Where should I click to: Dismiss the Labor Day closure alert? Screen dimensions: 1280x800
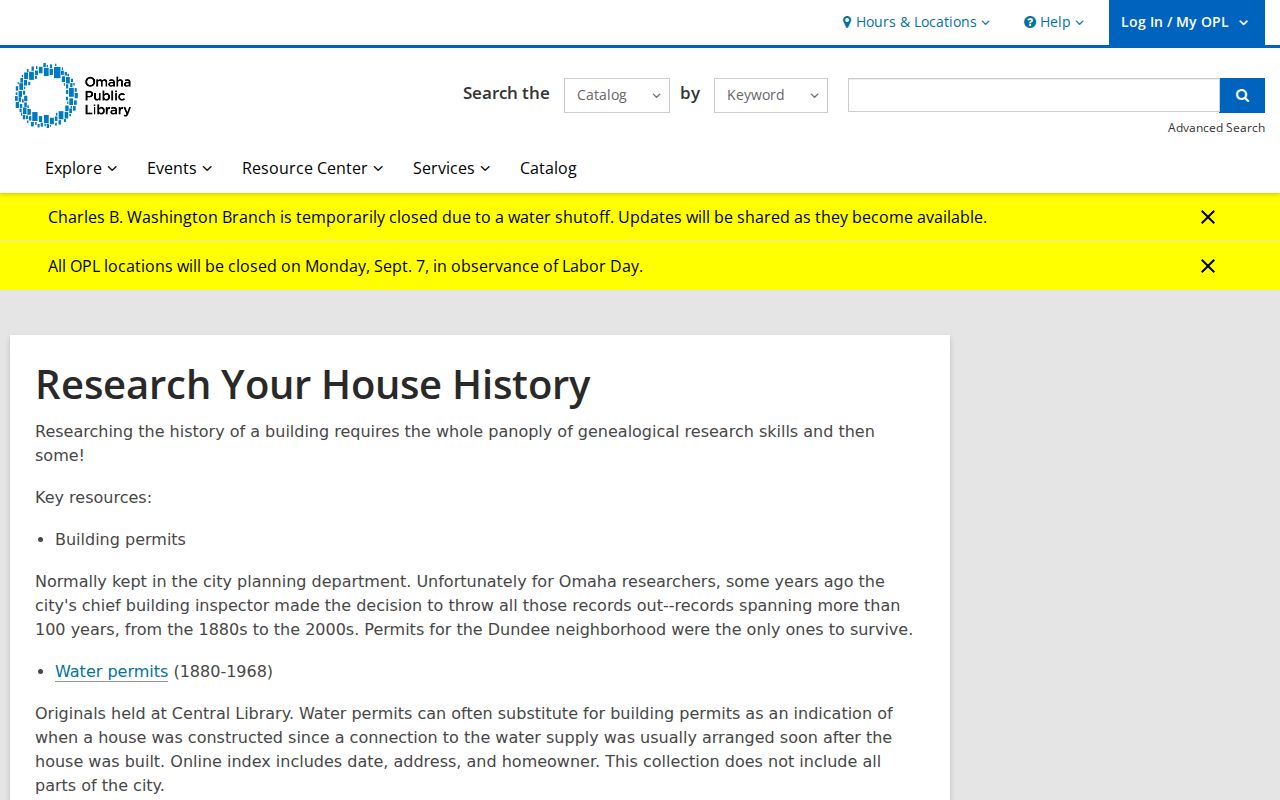[1208, 266]
